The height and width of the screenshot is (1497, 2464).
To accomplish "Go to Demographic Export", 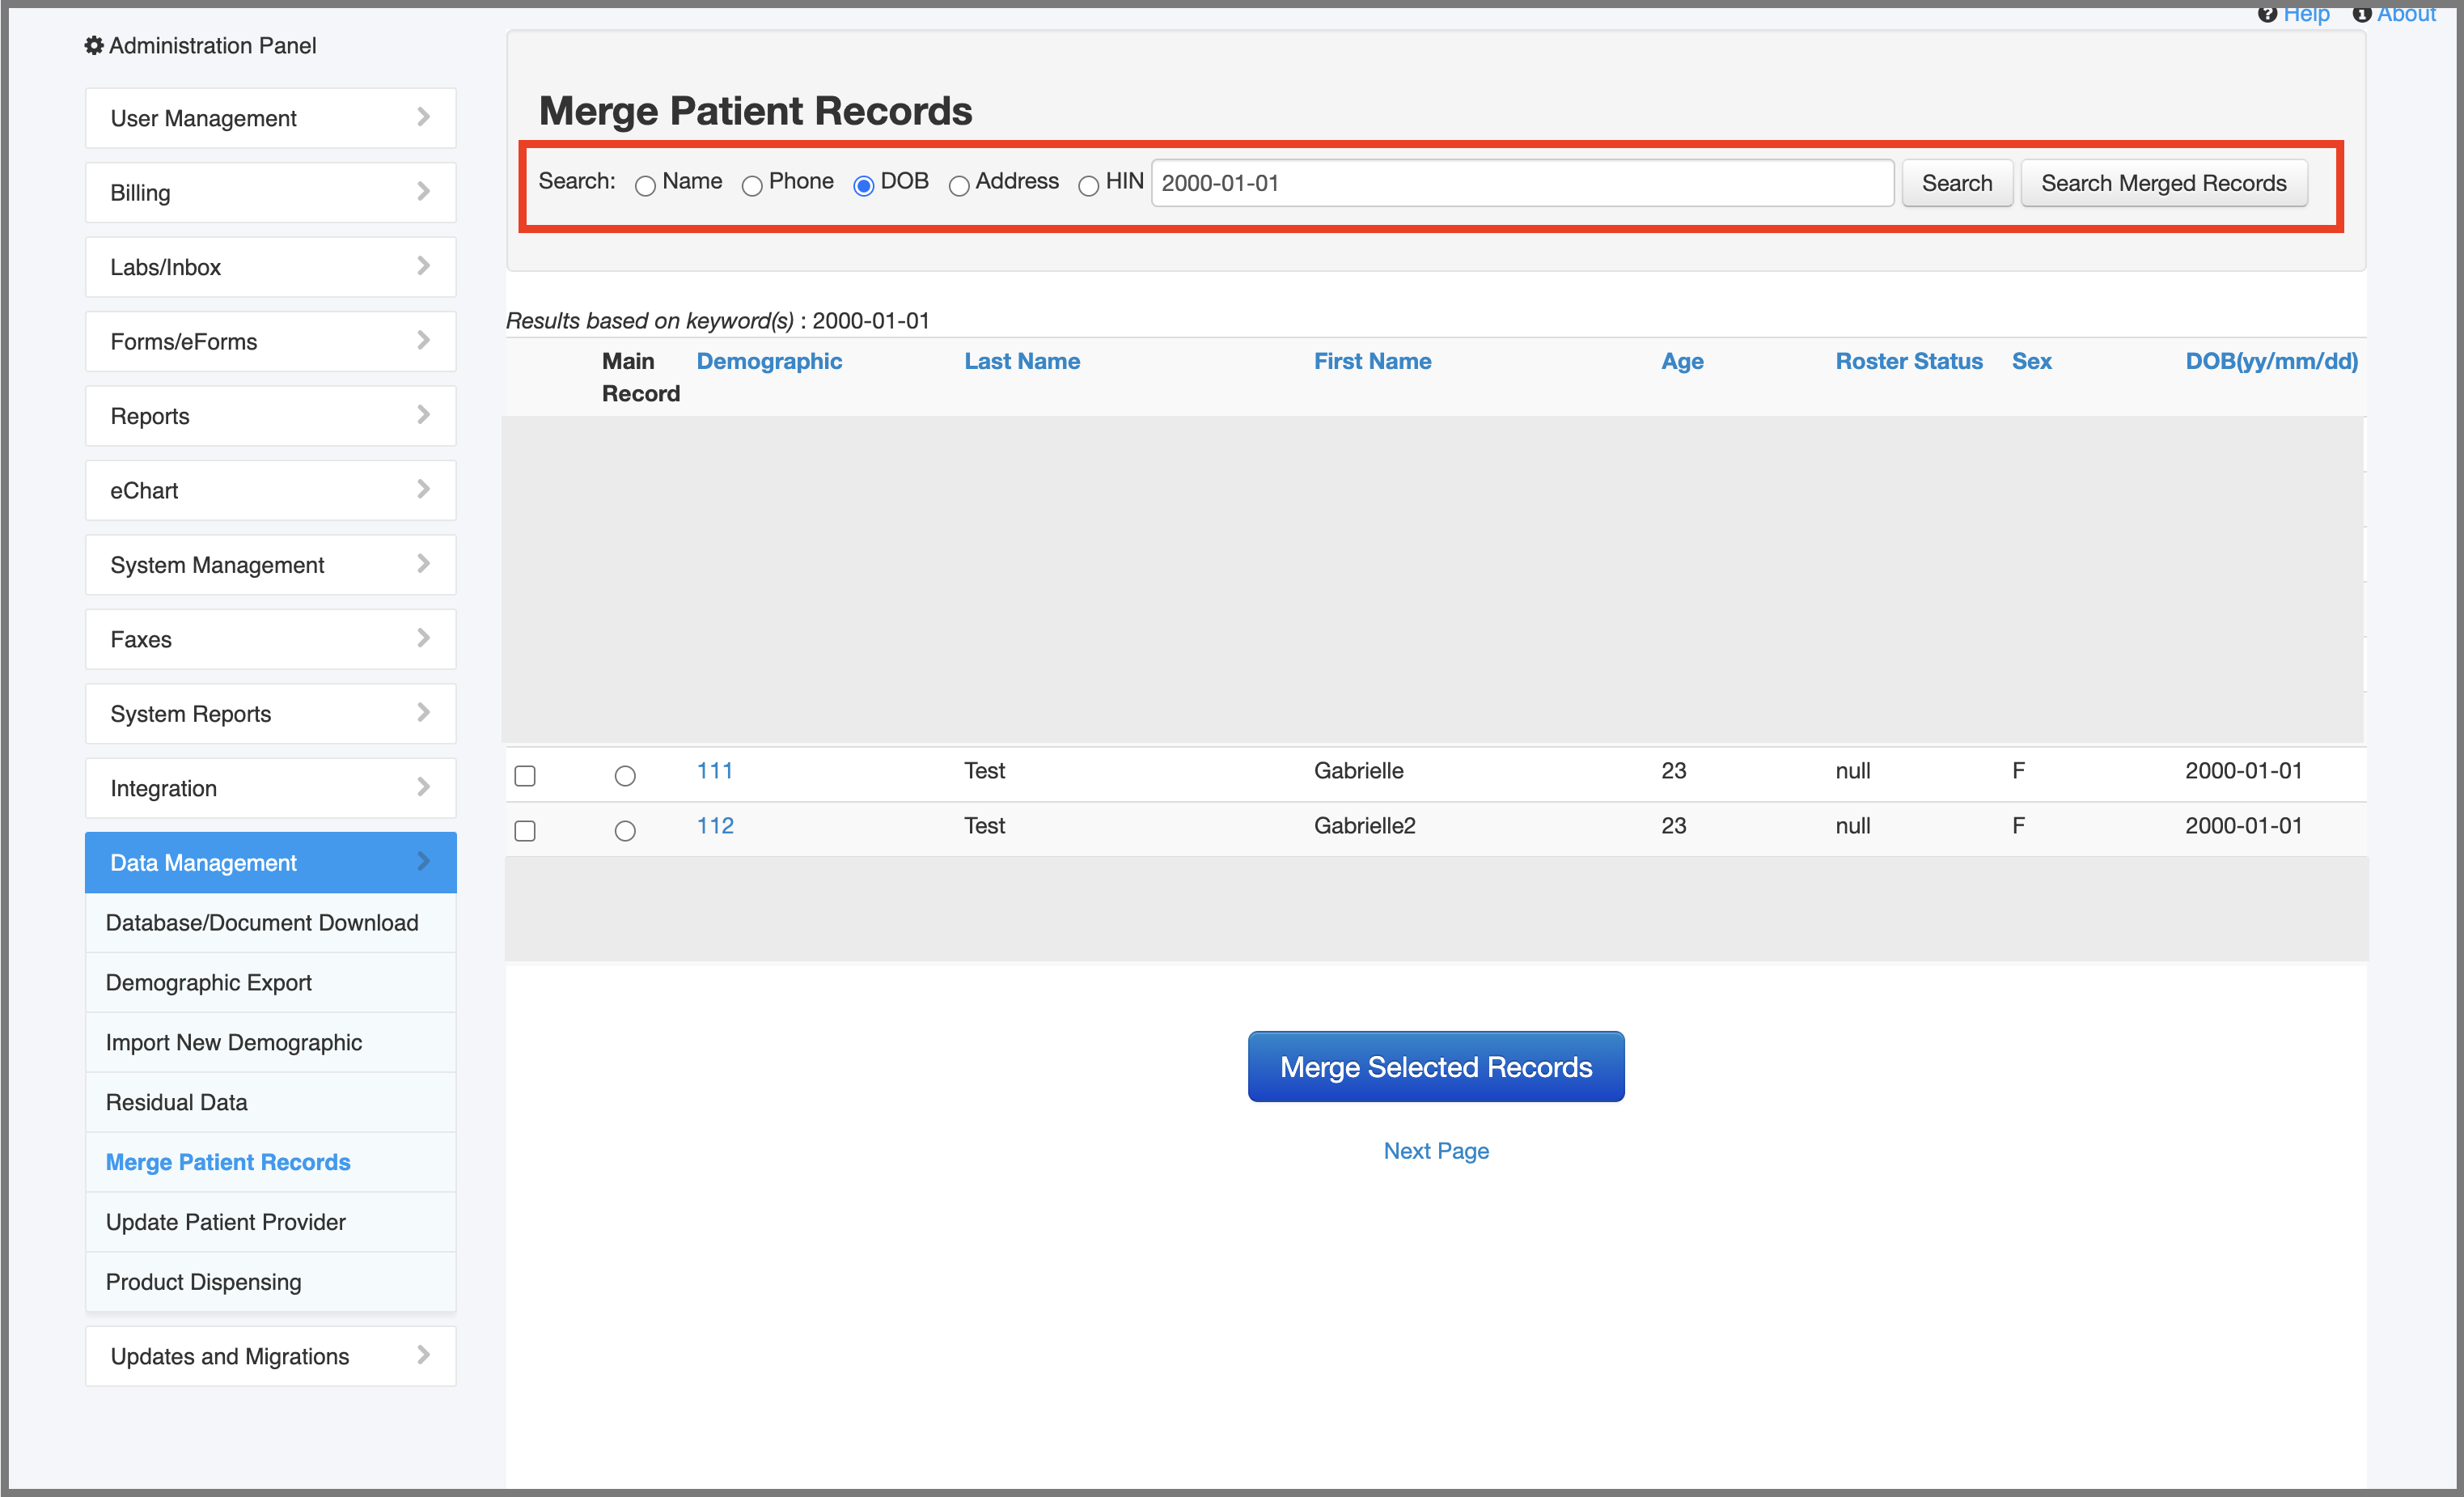I will [x=270, y=982].
